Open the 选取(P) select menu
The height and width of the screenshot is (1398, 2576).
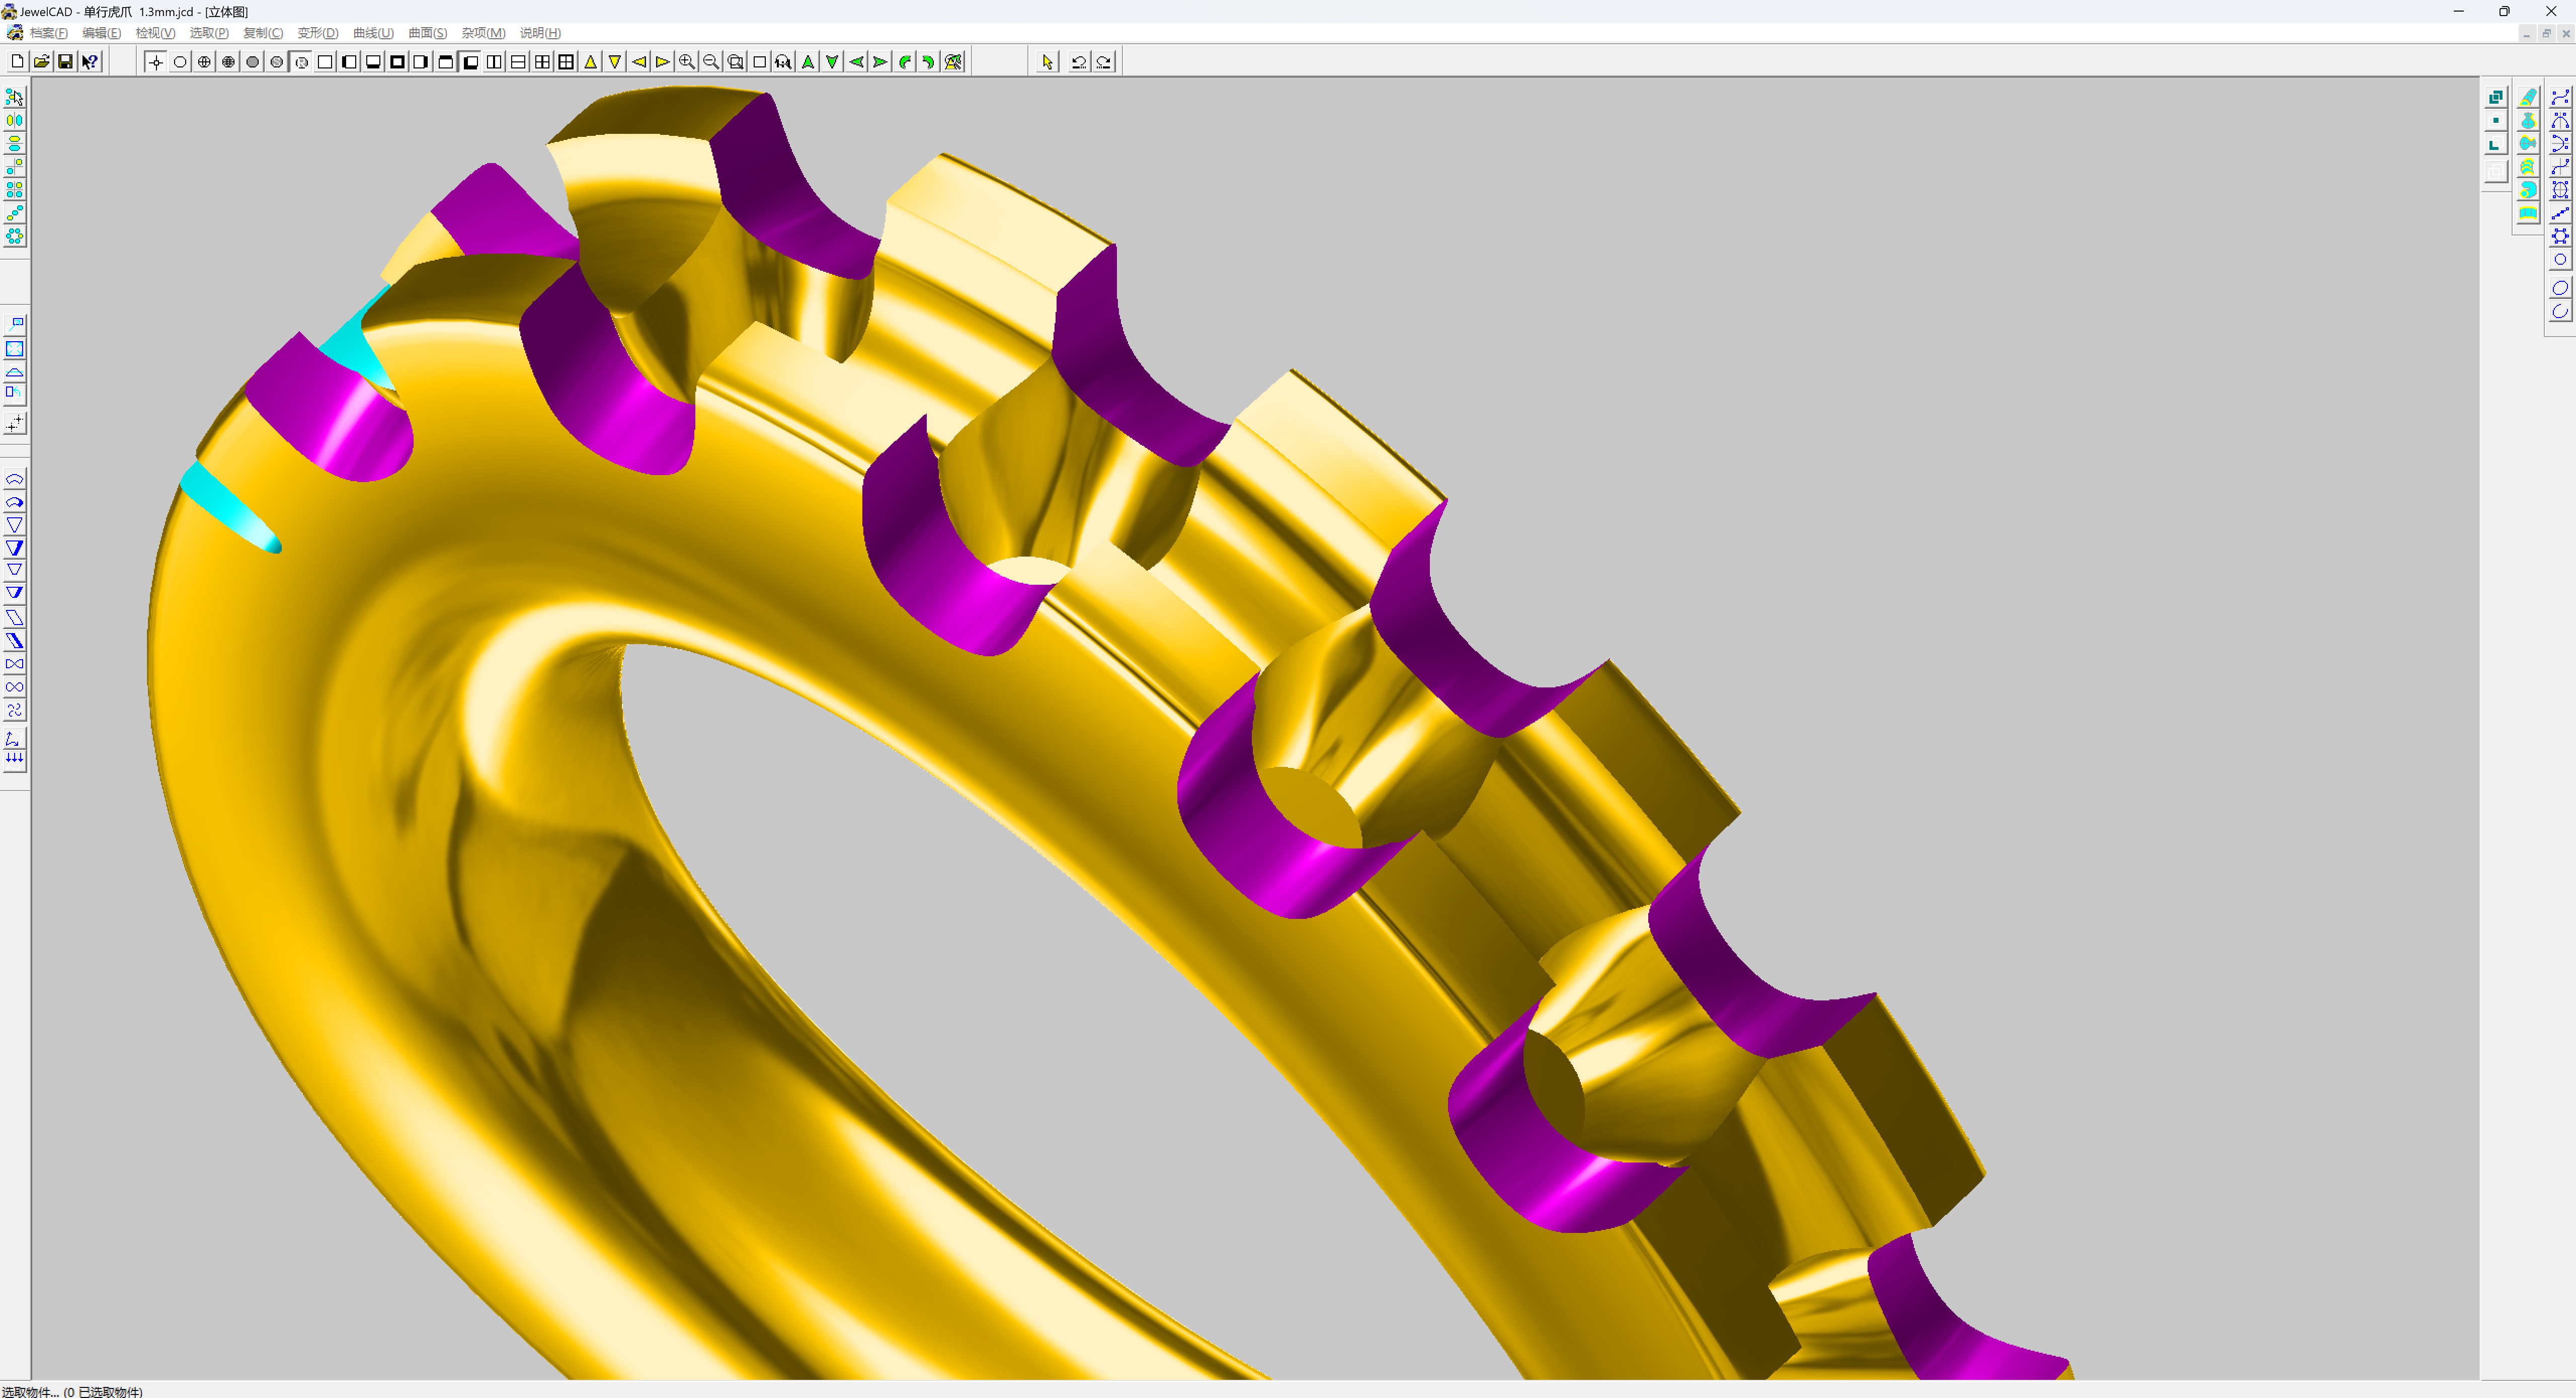click(209, 33)
